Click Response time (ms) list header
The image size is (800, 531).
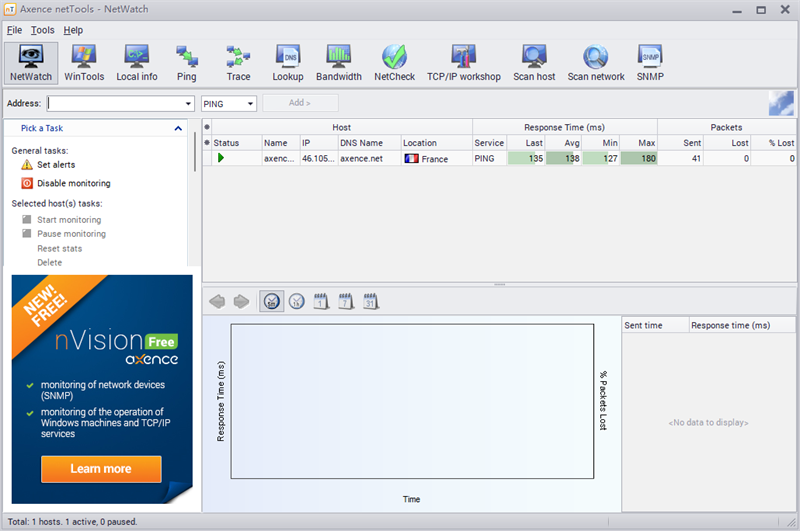(742, 325)
